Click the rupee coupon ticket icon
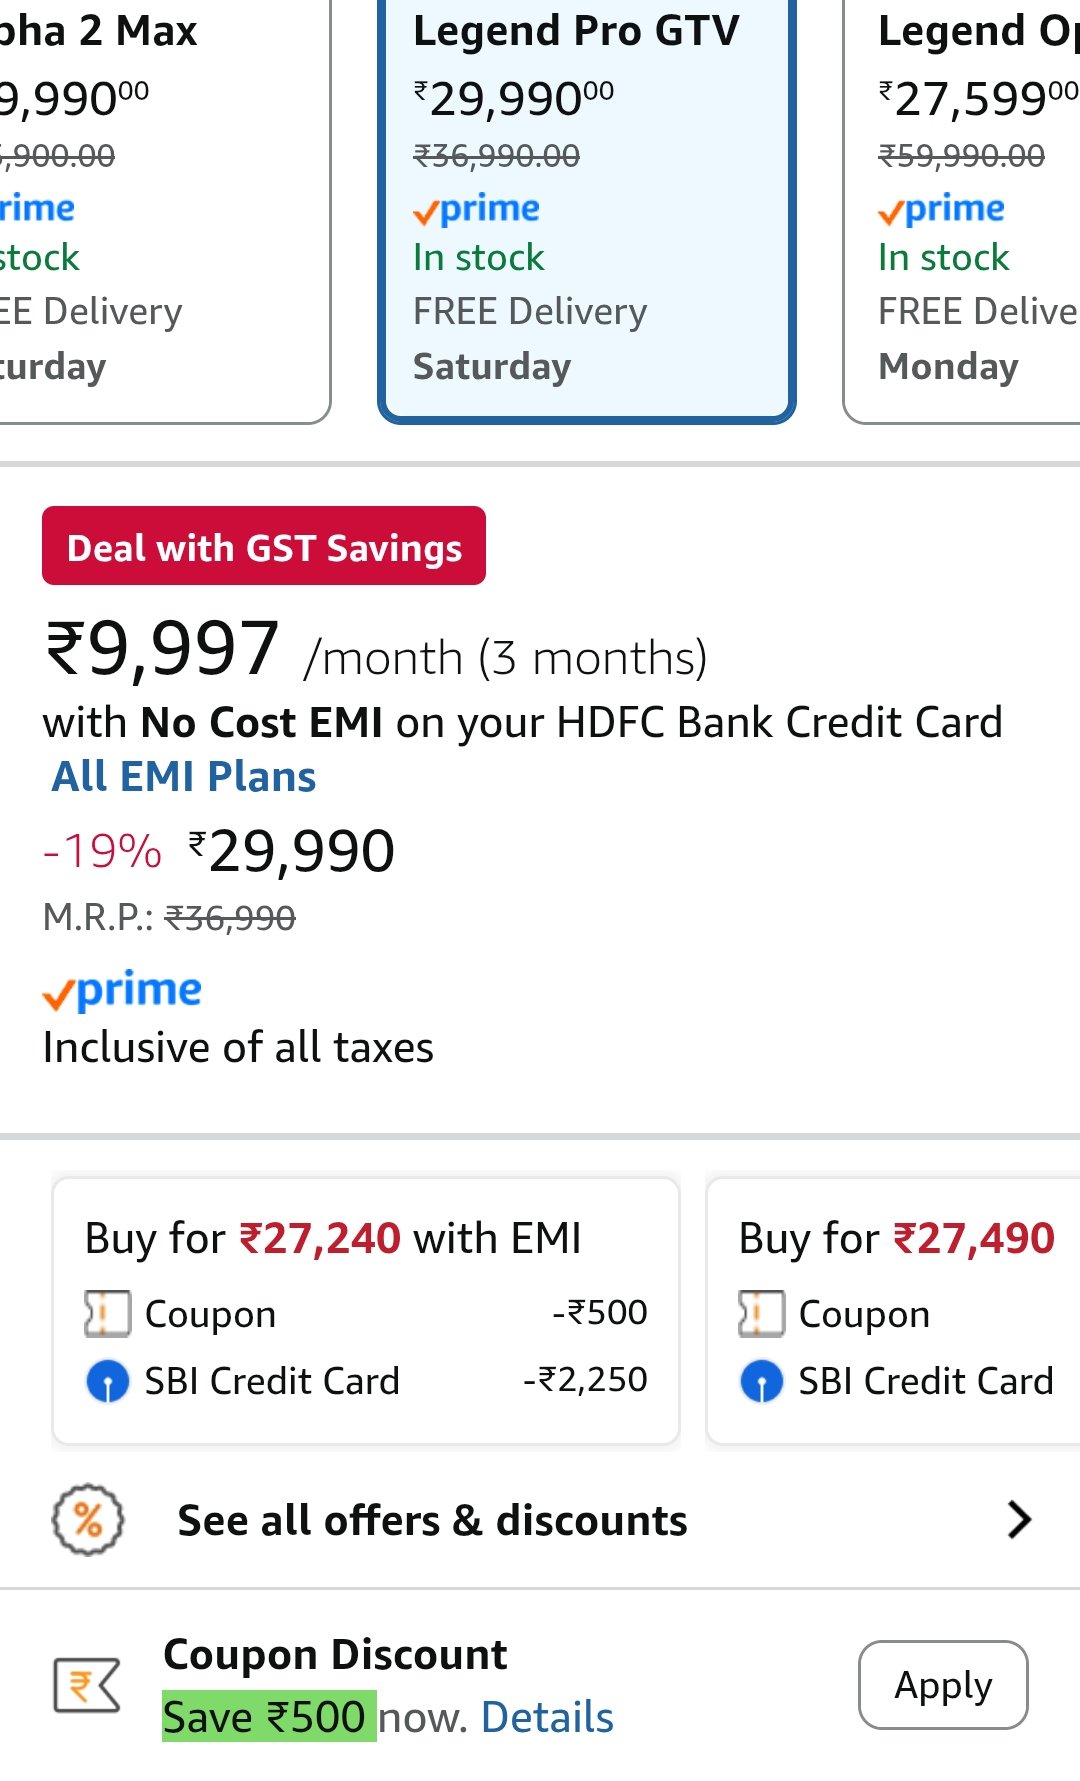The image size is (1080, 1781). click(86, 1685)
